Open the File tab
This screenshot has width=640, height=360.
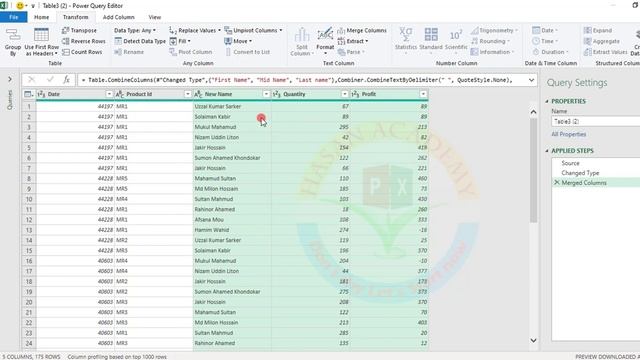[x=13, y=17]
